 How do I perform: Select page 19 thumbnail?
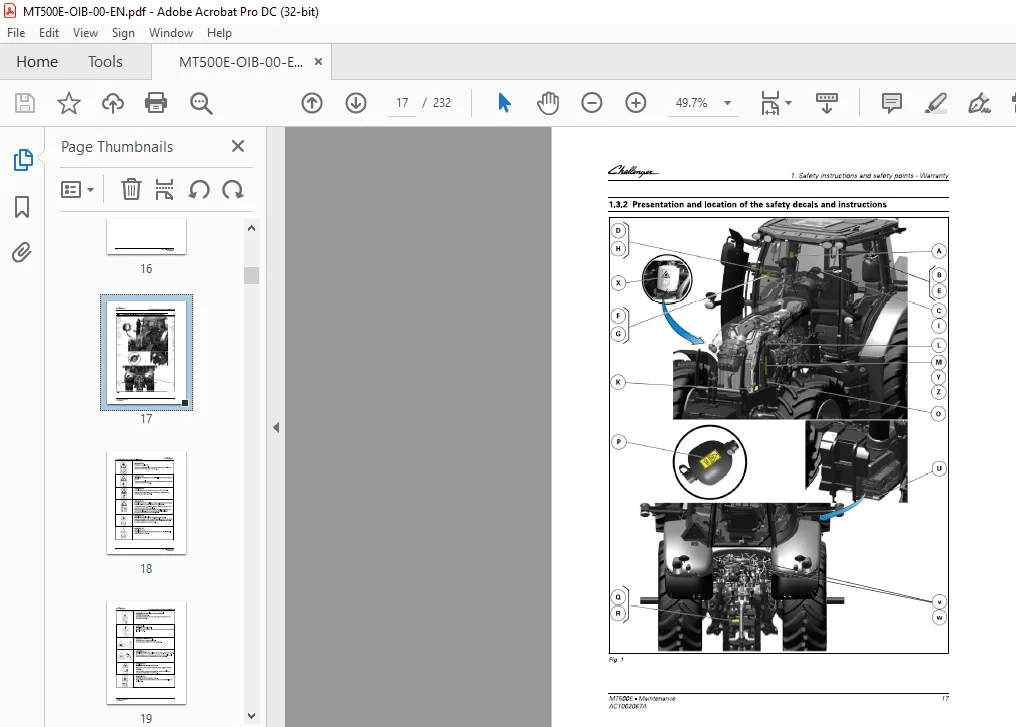[146, 652]
